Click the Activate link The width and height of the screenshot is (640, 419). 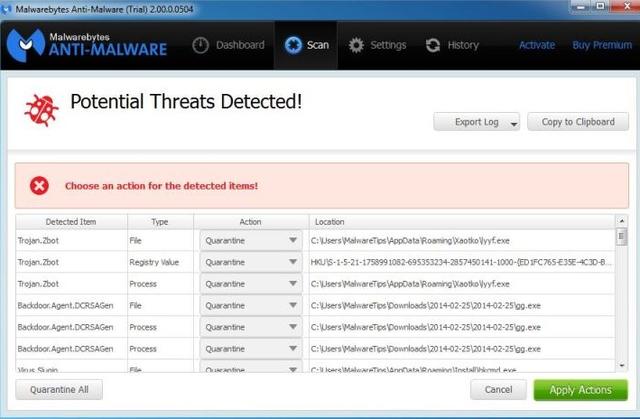pos(537,45)
